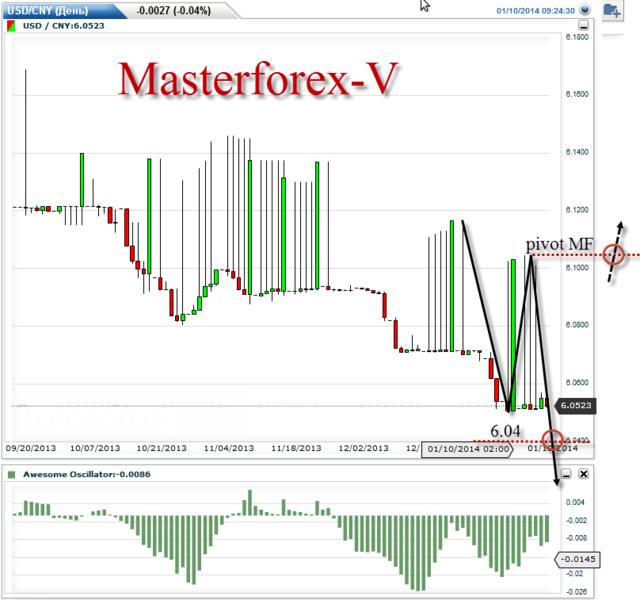Image resolution: width=640 pixels, height=600 pixels.
Task: Click the 01/10/2014 02:00 time marker
Action: coord(468,449)
